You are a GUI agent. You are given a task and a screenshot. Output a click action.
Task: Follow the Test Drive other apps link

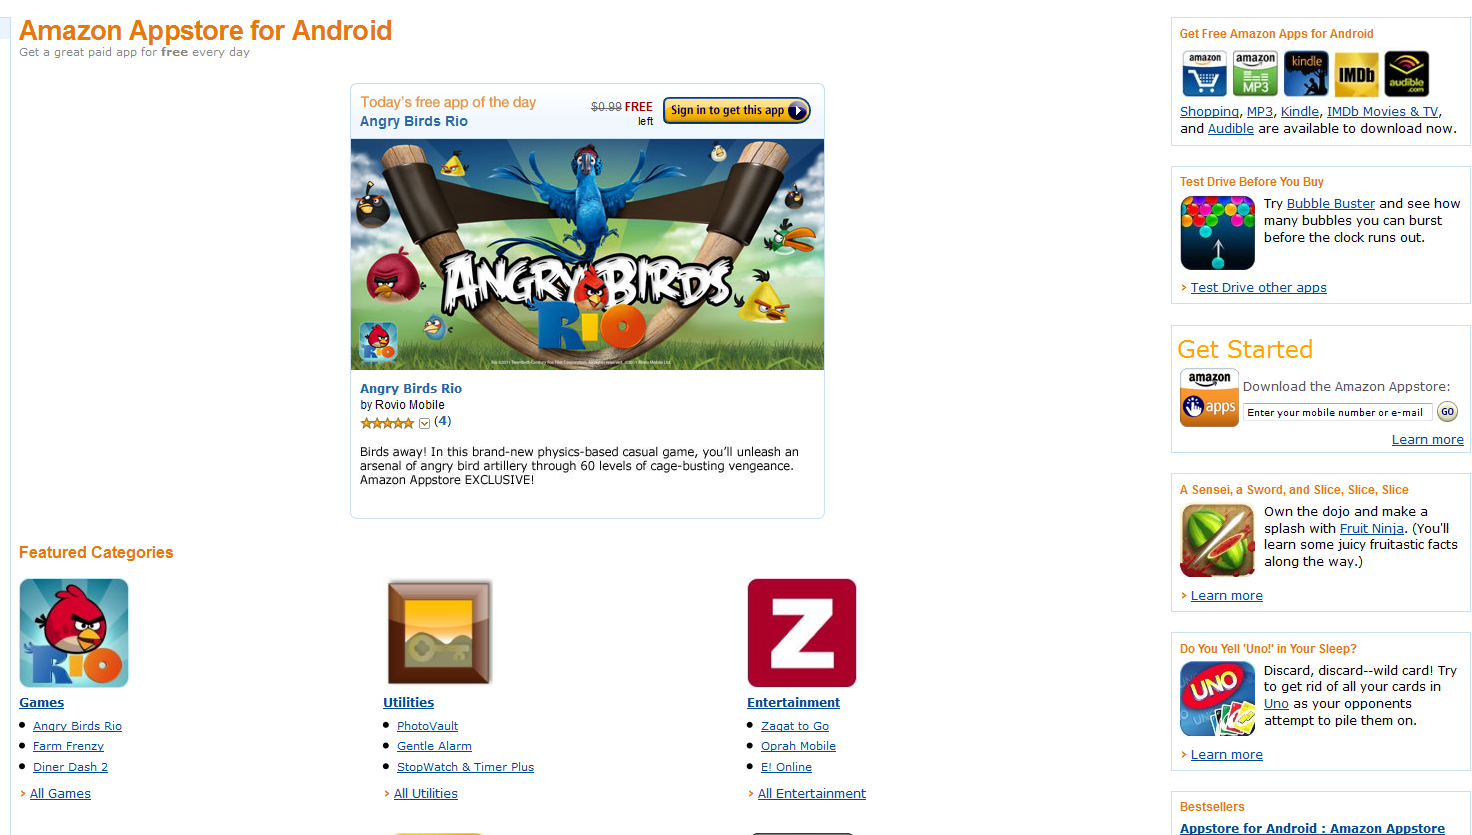pos(1258,288)
